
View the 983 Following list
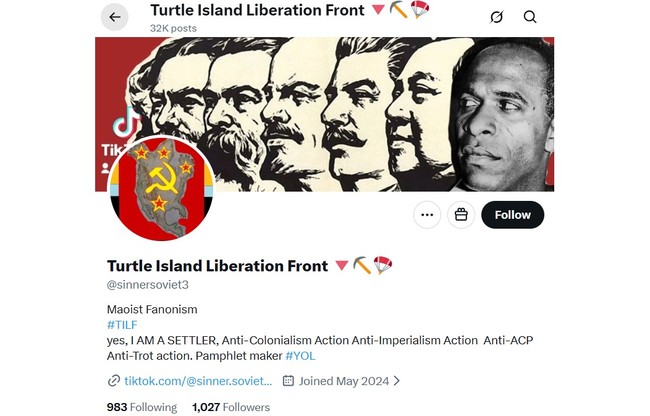tap(142, 407)
